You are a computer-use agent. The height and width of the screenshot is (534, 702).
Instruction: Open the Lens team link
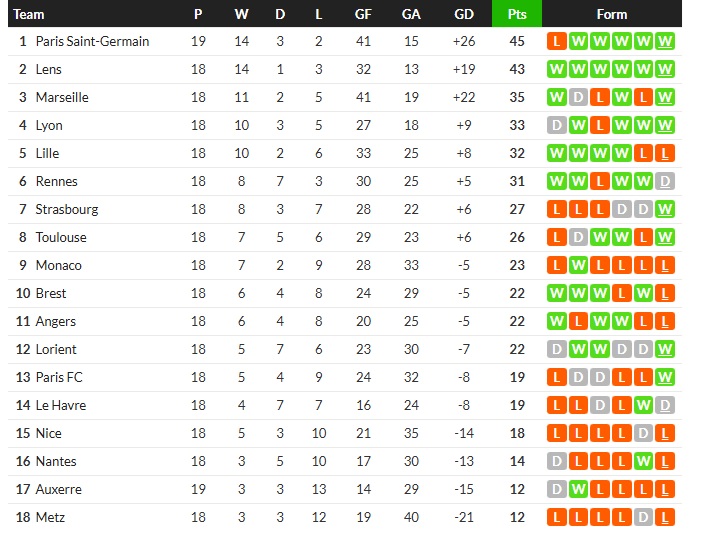pyautogui.click(x=48, y=69)
